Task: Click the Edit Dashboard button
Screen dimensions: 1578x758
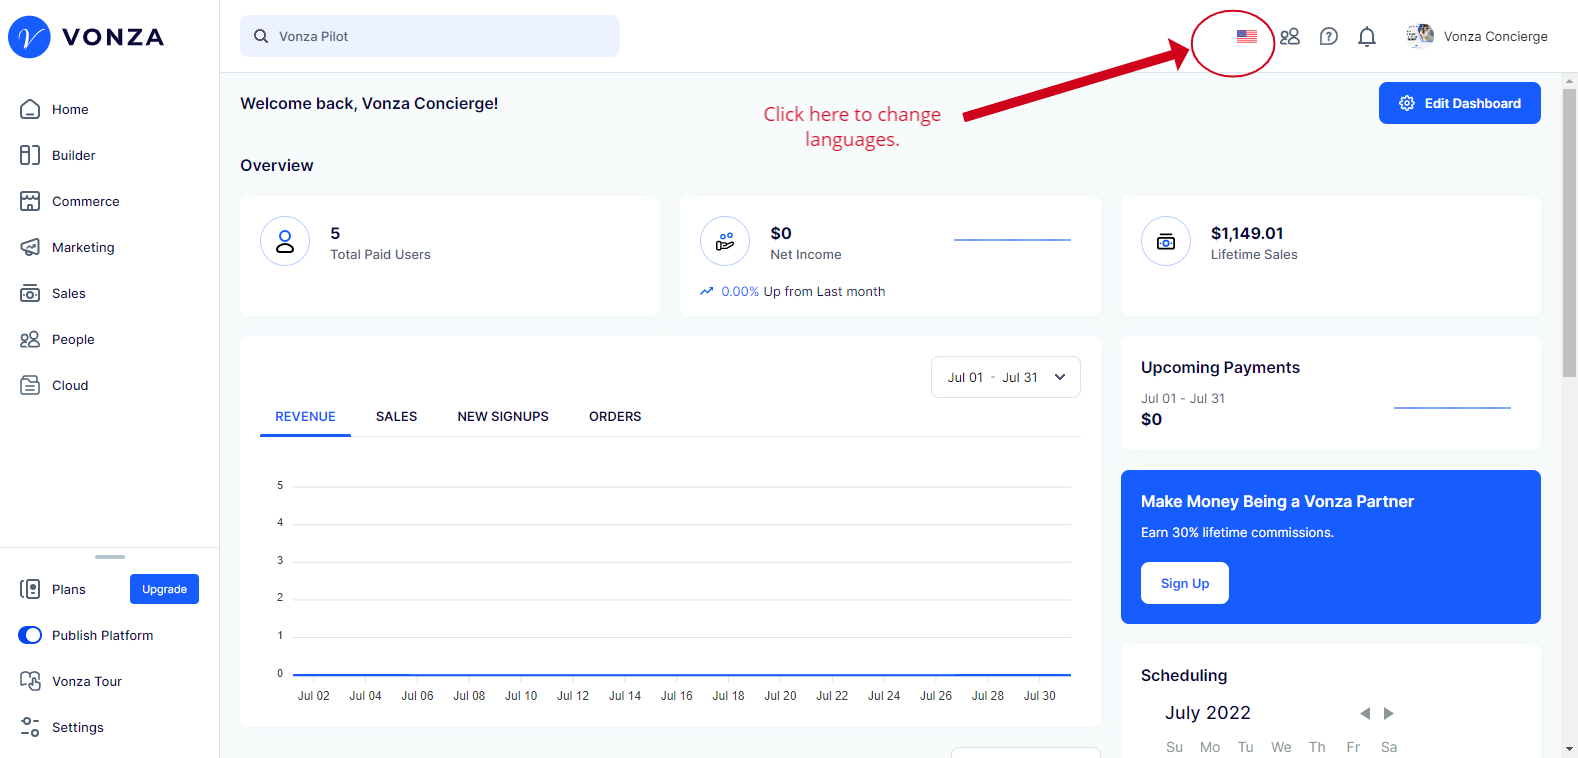Action: (x=1460, y=103)
